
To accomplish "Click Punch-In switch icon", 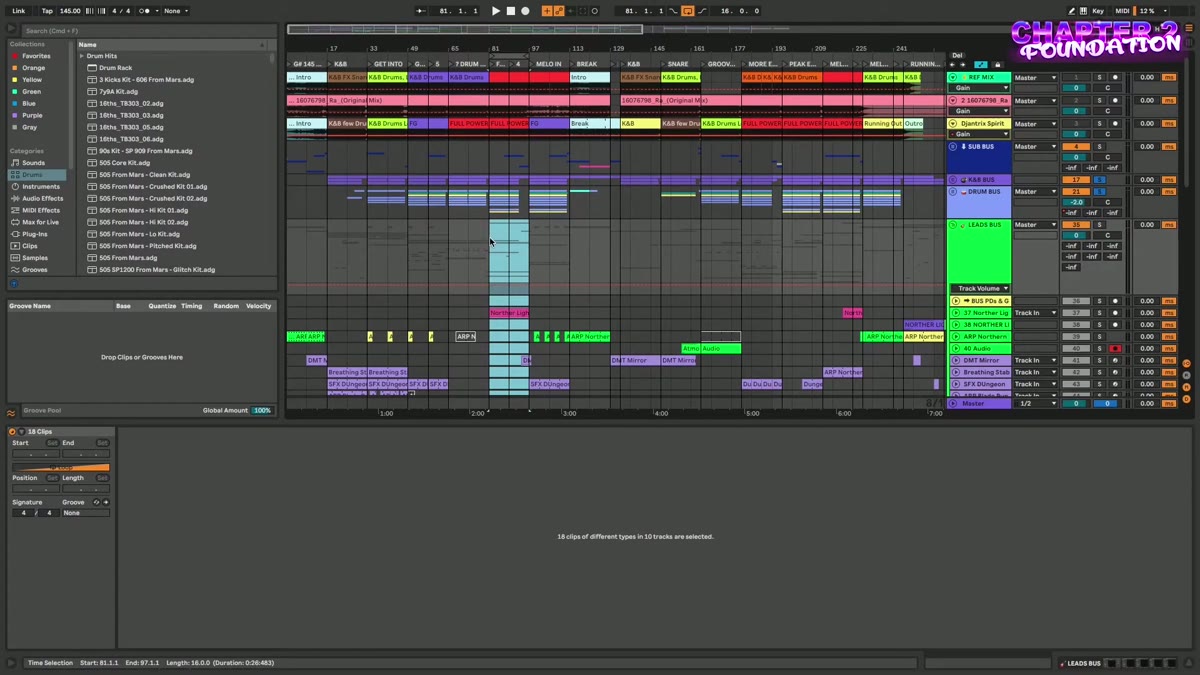I will pos(674,11).
